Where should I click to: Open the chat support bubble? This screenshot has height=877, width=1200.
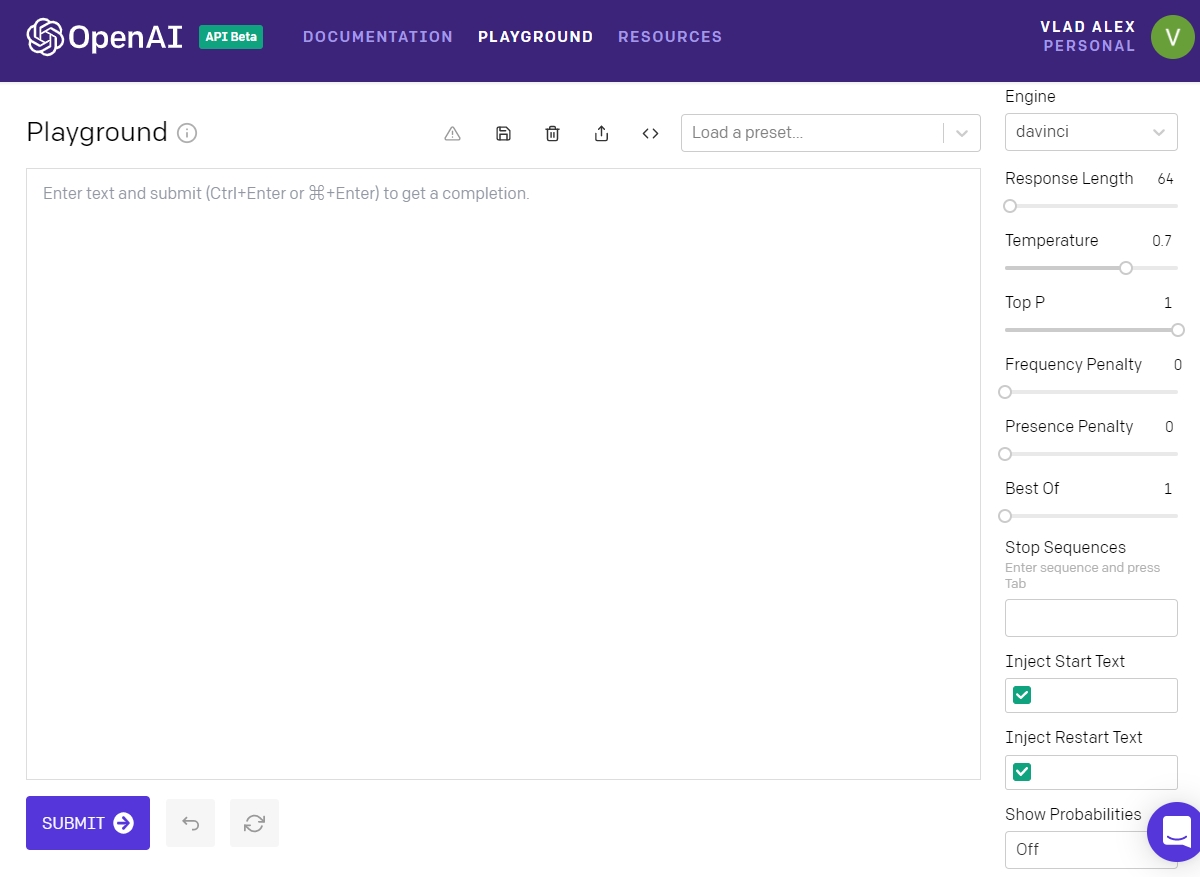click(x=1176, y=831)
